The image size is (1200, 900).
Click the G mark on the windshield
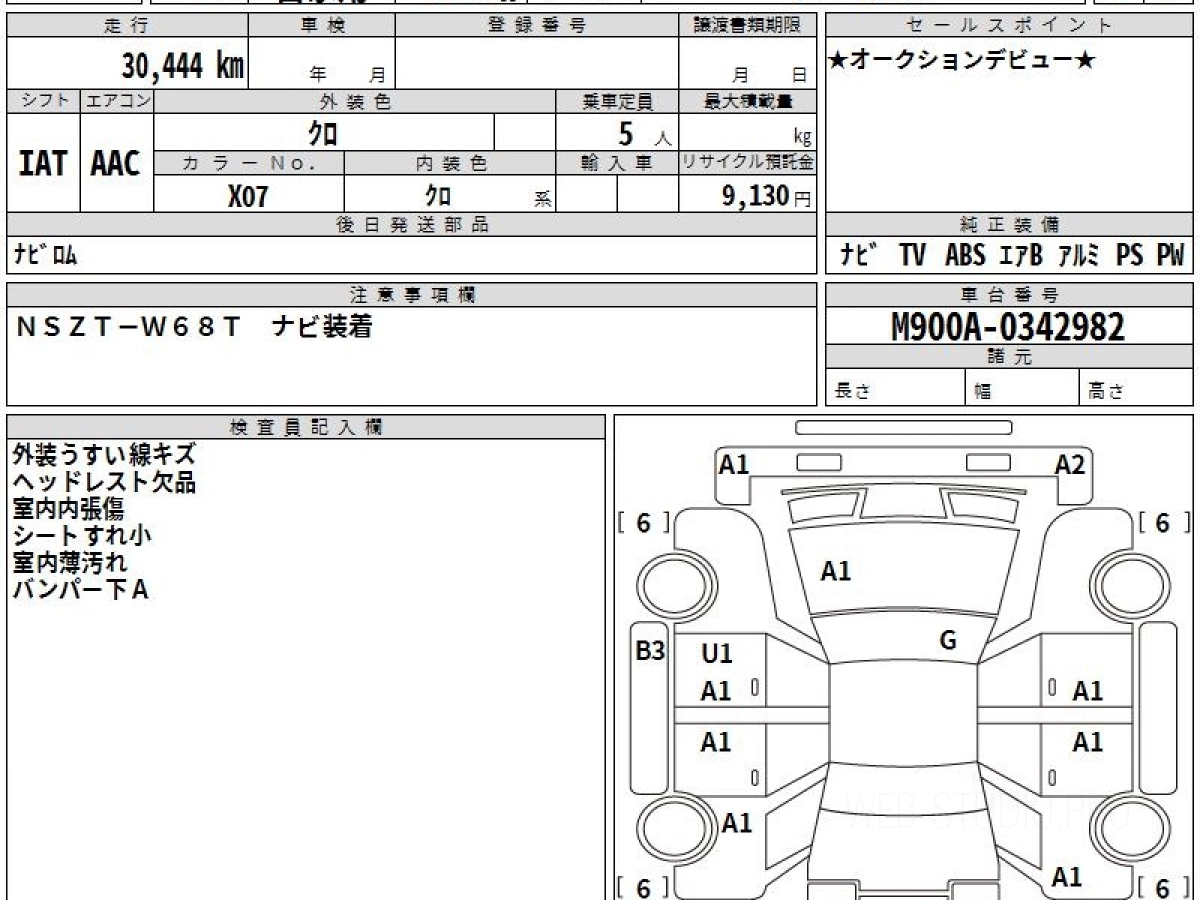coord(948,641)
